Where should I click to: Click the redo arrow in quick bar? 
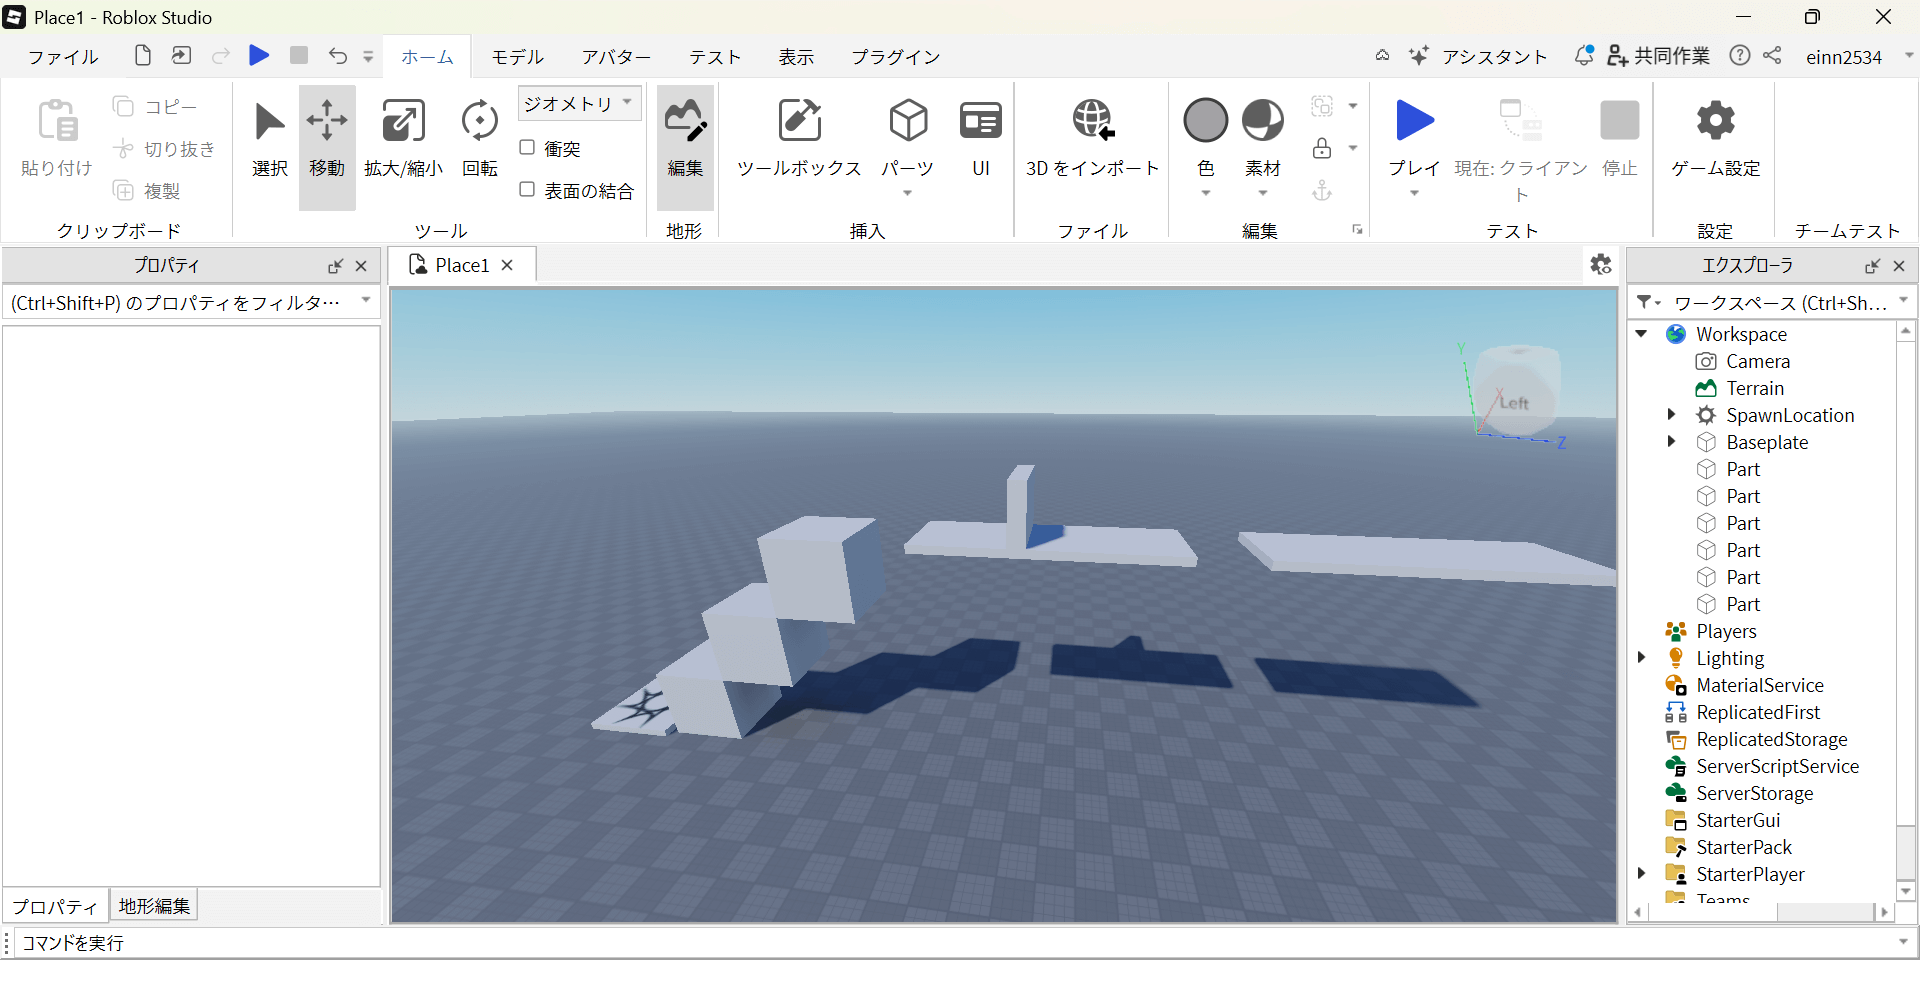[x=221, y=56]
